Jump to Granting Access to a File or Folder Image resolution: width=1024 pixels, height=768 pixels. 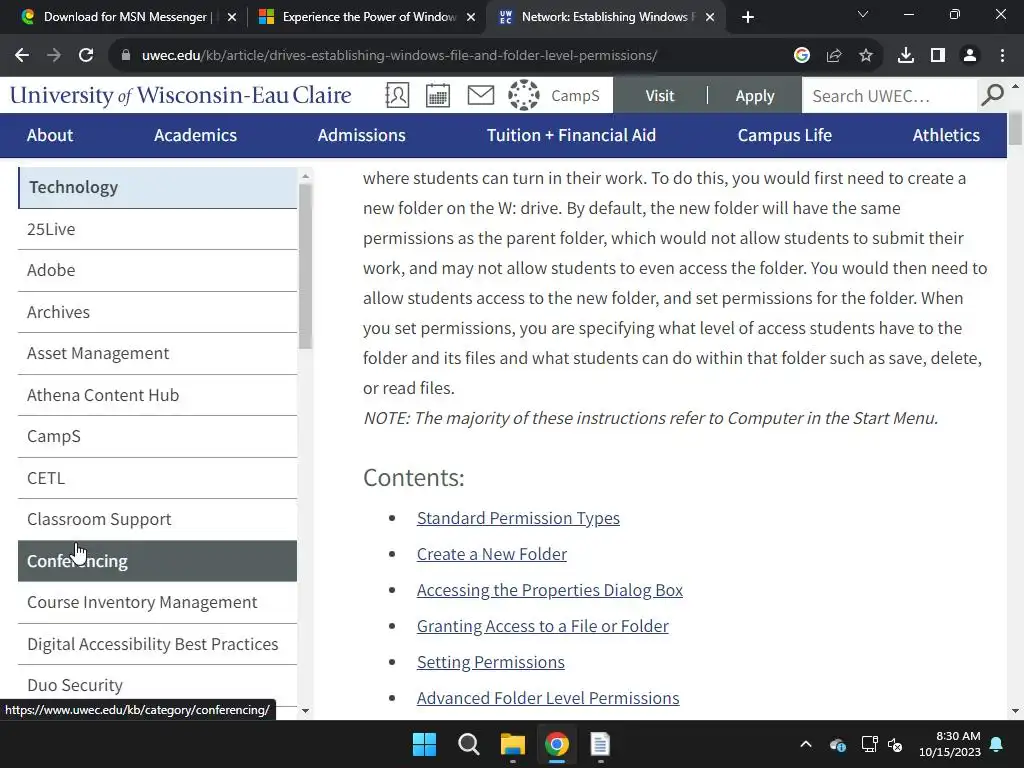tap(543, 626)
